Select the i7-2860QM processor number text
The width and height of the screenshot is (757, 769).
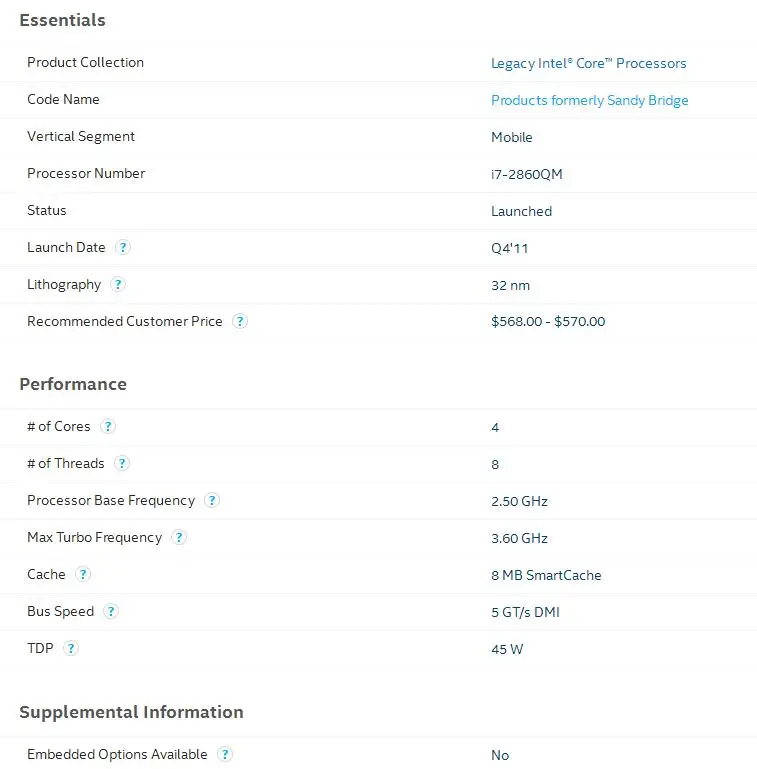pyautogui.click(x=527, y=174)
